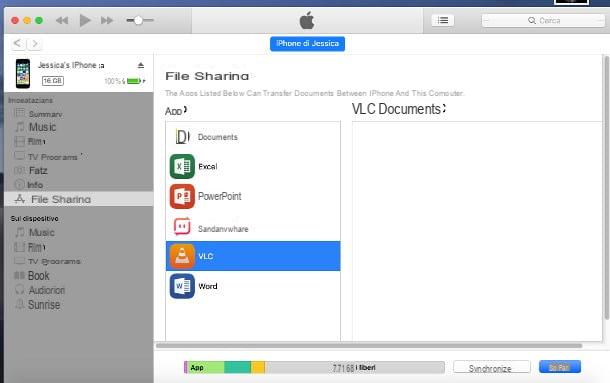
Task: Click the blue button beside Synchronize
Action: (560, 367)
